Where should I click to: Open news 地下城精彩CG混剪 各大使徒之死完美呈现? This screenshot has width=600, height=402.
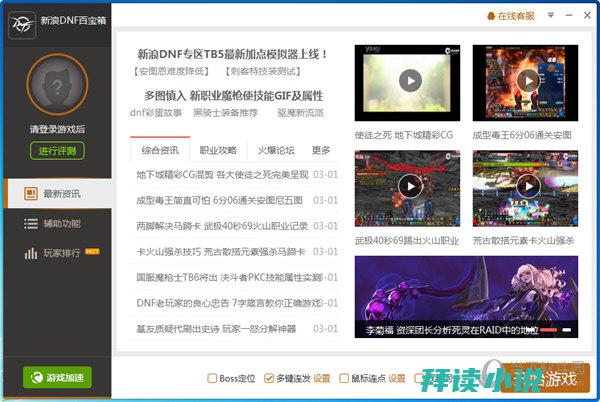tap(222, 175)
